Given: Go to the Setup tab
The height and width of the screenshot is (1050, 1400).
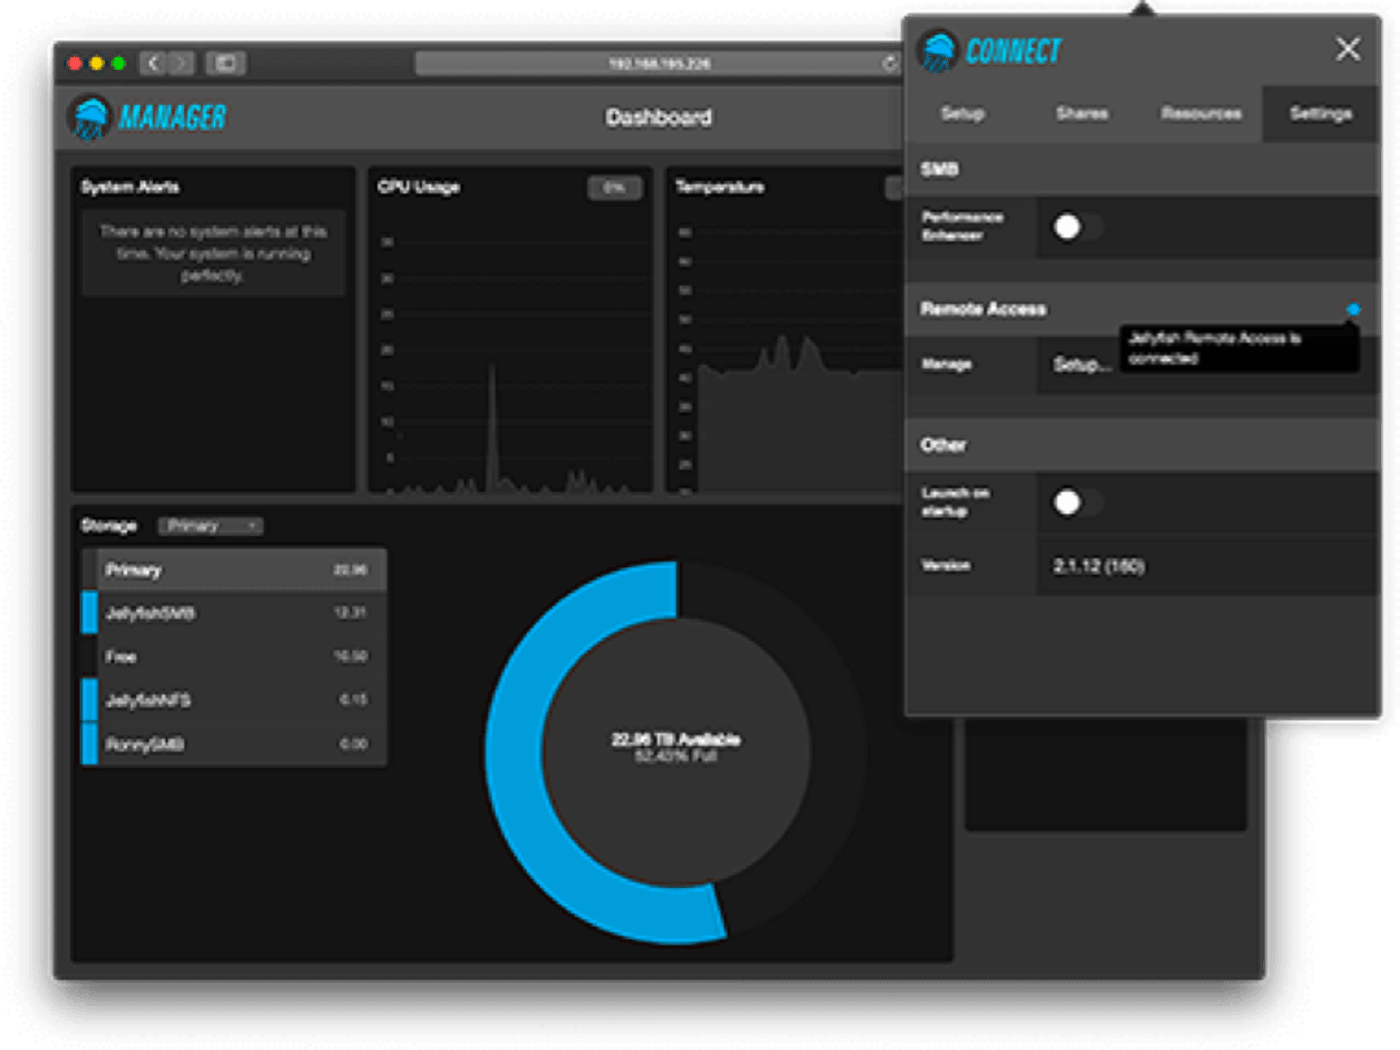Looking at the screenshot, I should [x=962, y=114].
